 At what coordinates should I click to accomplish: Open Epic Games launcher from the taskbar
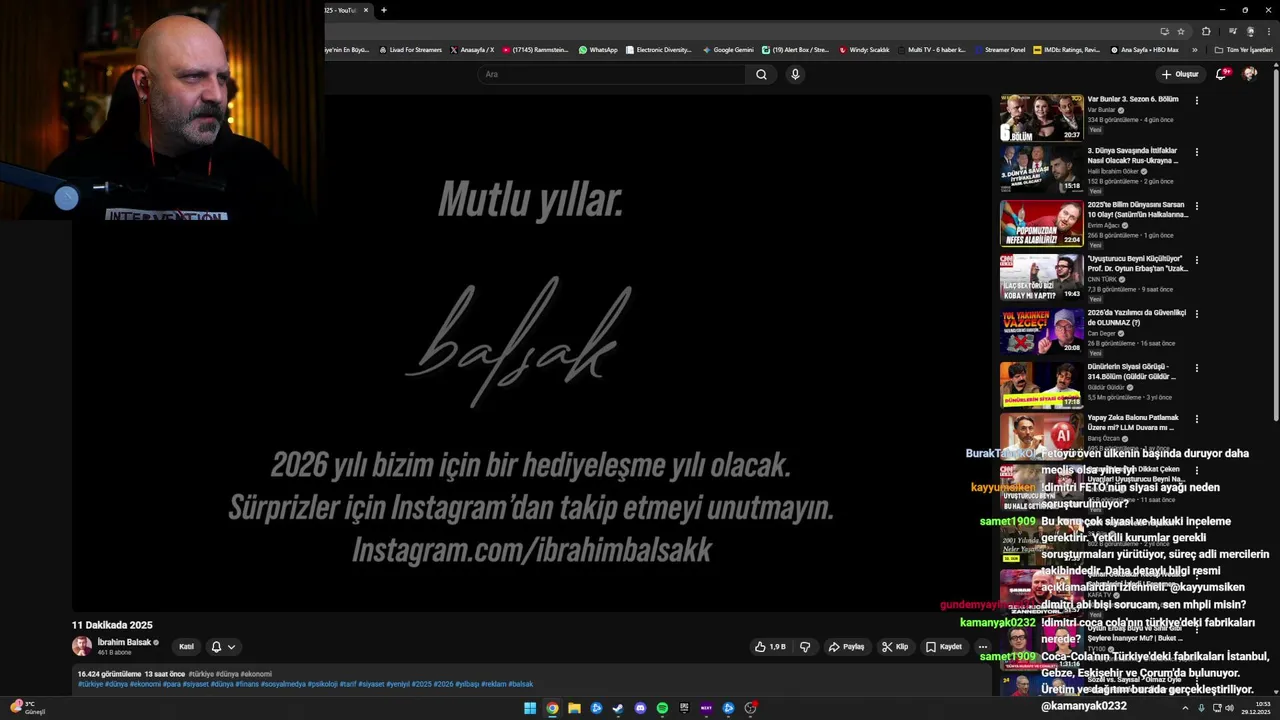(684, 708)
